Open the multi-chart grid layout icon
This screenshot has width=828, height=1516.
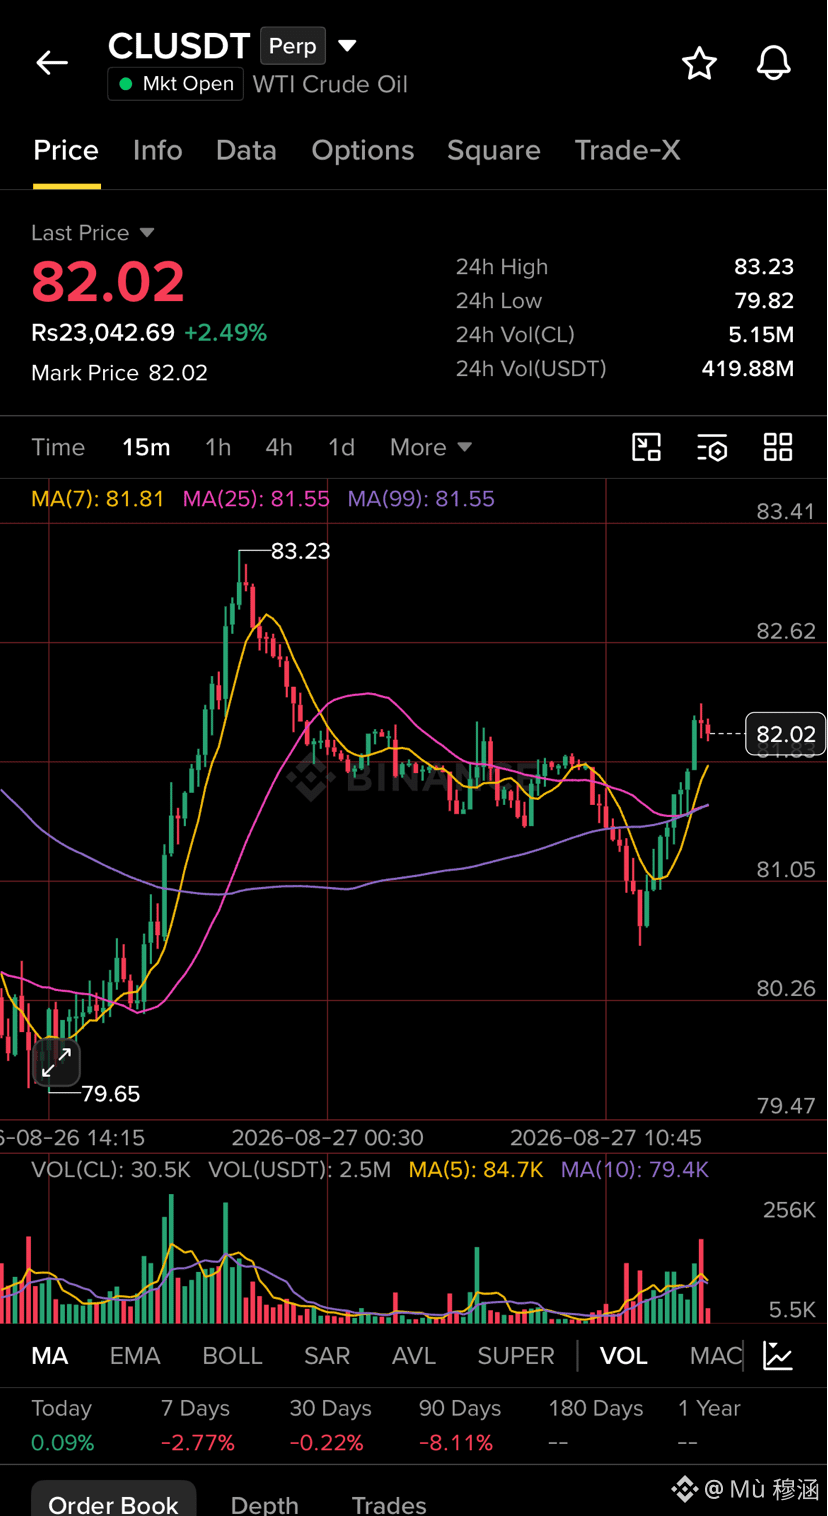pyautogui.click(x=778, y=447)
